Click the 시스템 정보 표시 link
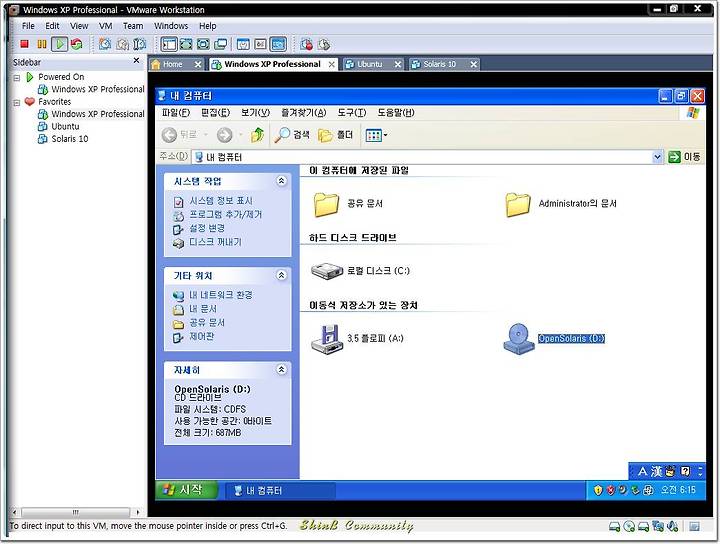 [x=221, y=201]
